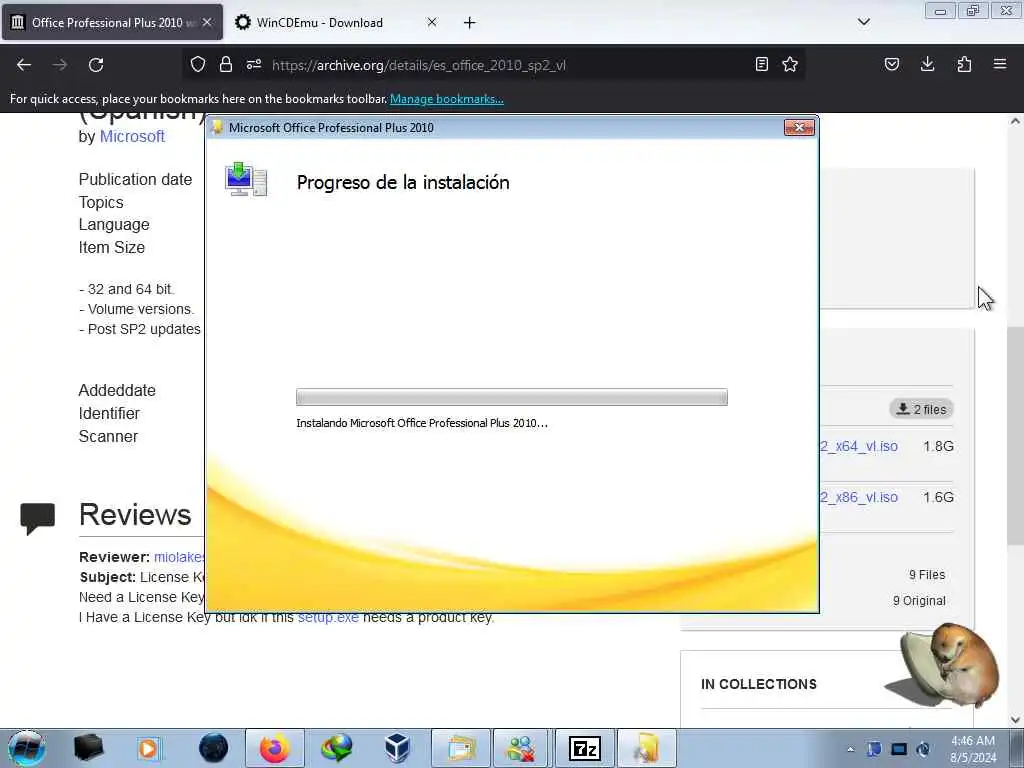Click the taskbar clock 4:46 AM
Screen dimensions: 1024x768
click(x=973, y=741)
